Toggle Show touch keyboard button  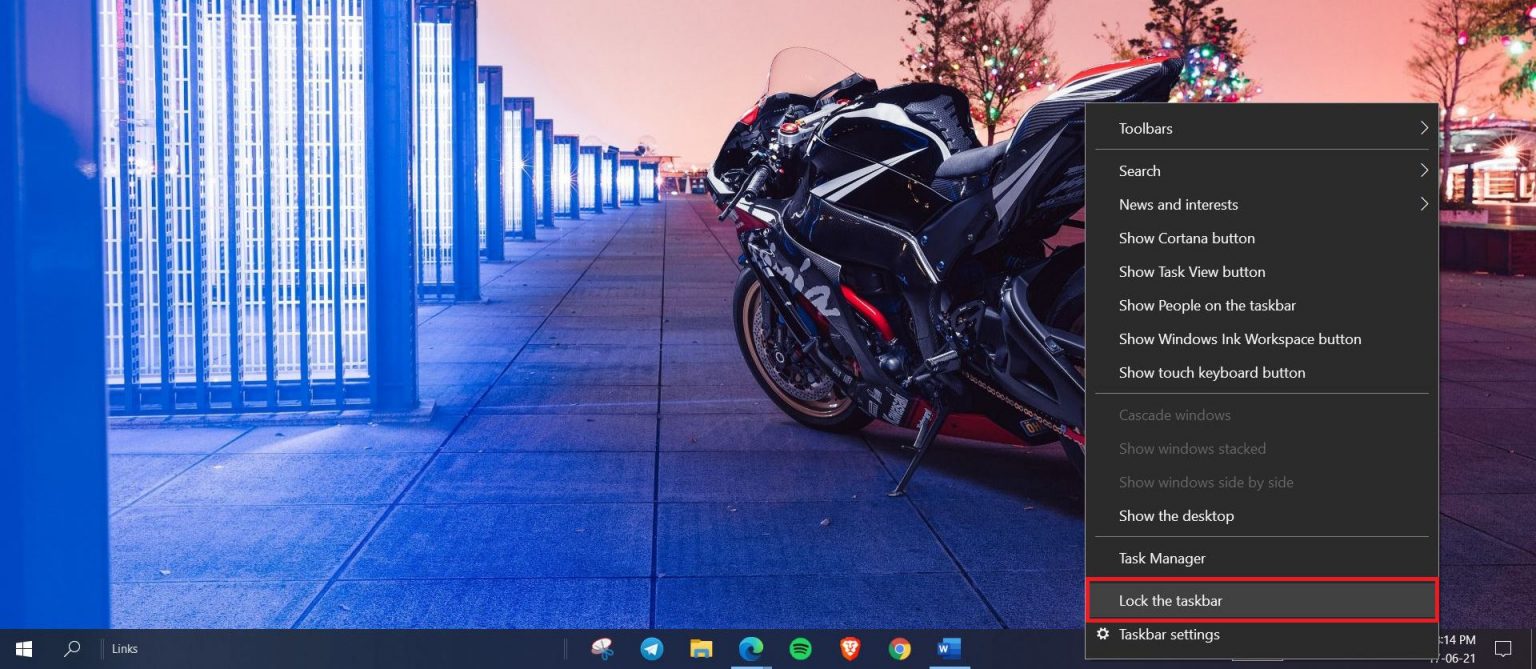(x=1212, y=372)
